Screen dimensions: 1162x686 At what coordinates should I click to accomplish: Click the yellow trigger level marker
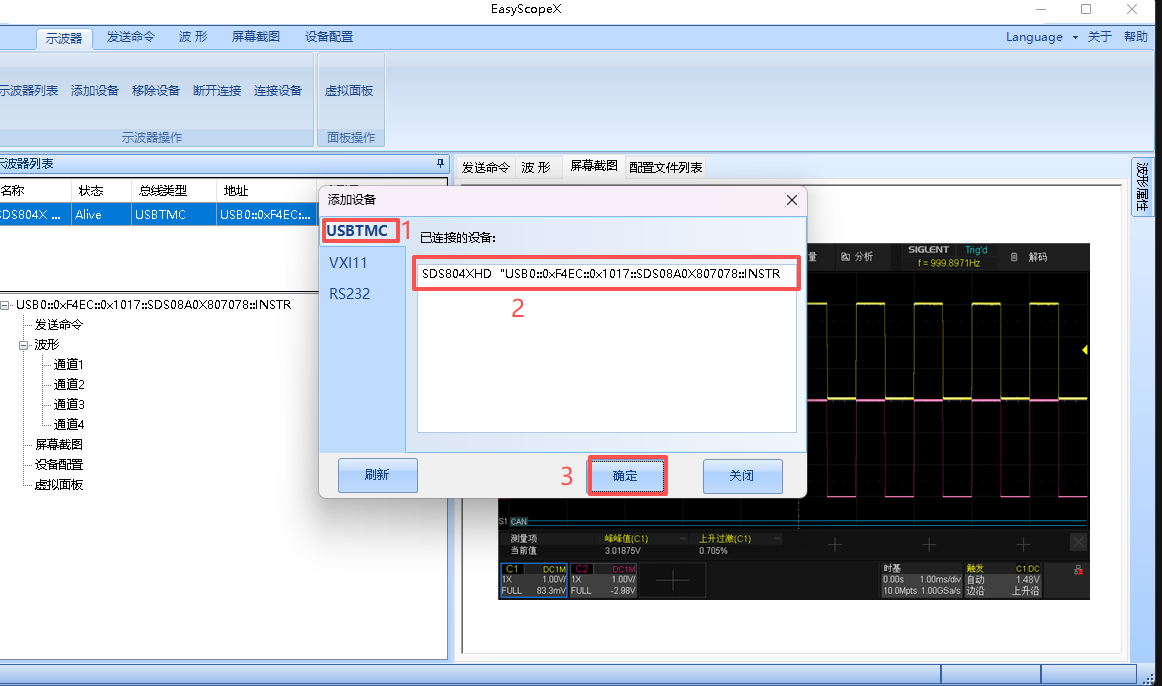1085,350
